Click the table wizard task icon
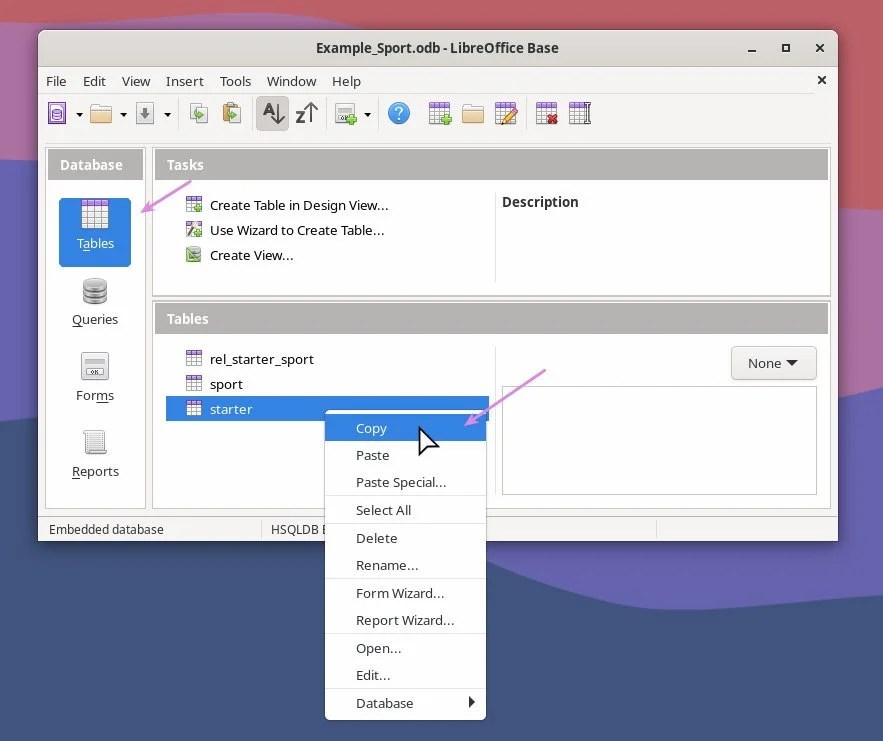This screenshot has width=883, height=741. pos(194,229)
